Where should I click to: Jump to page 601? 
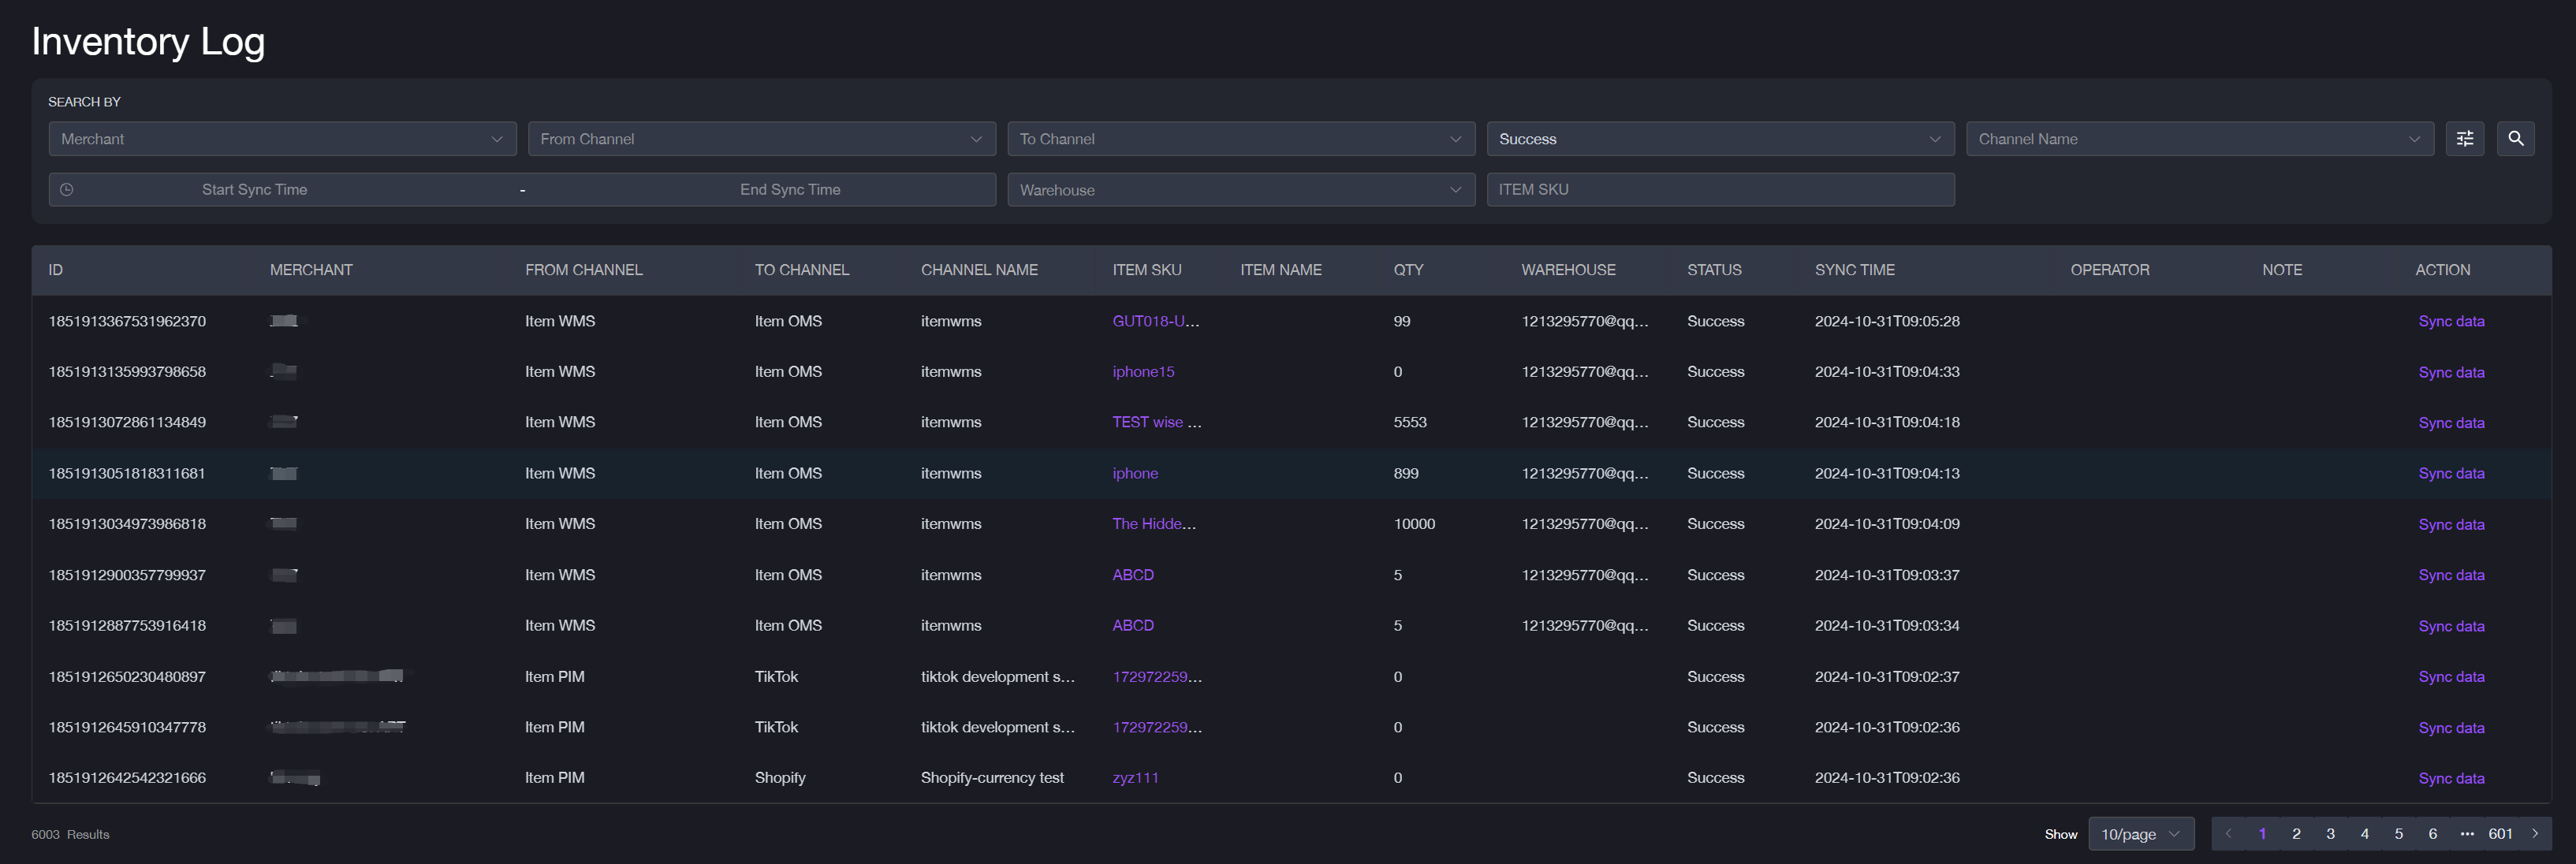coord(2500,833)
